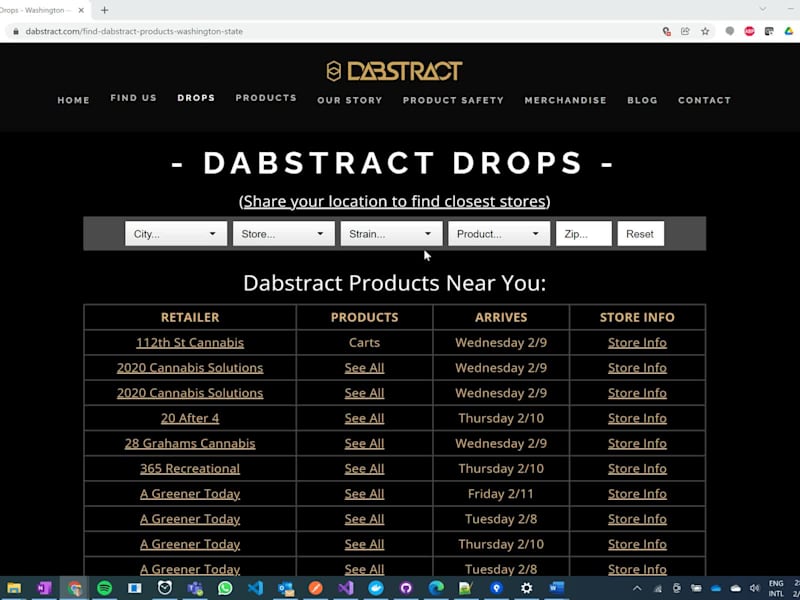Click the ARRIVES column header
This screenshot has width=800, height=600.
pyautogui.click(x=501, y=317)
